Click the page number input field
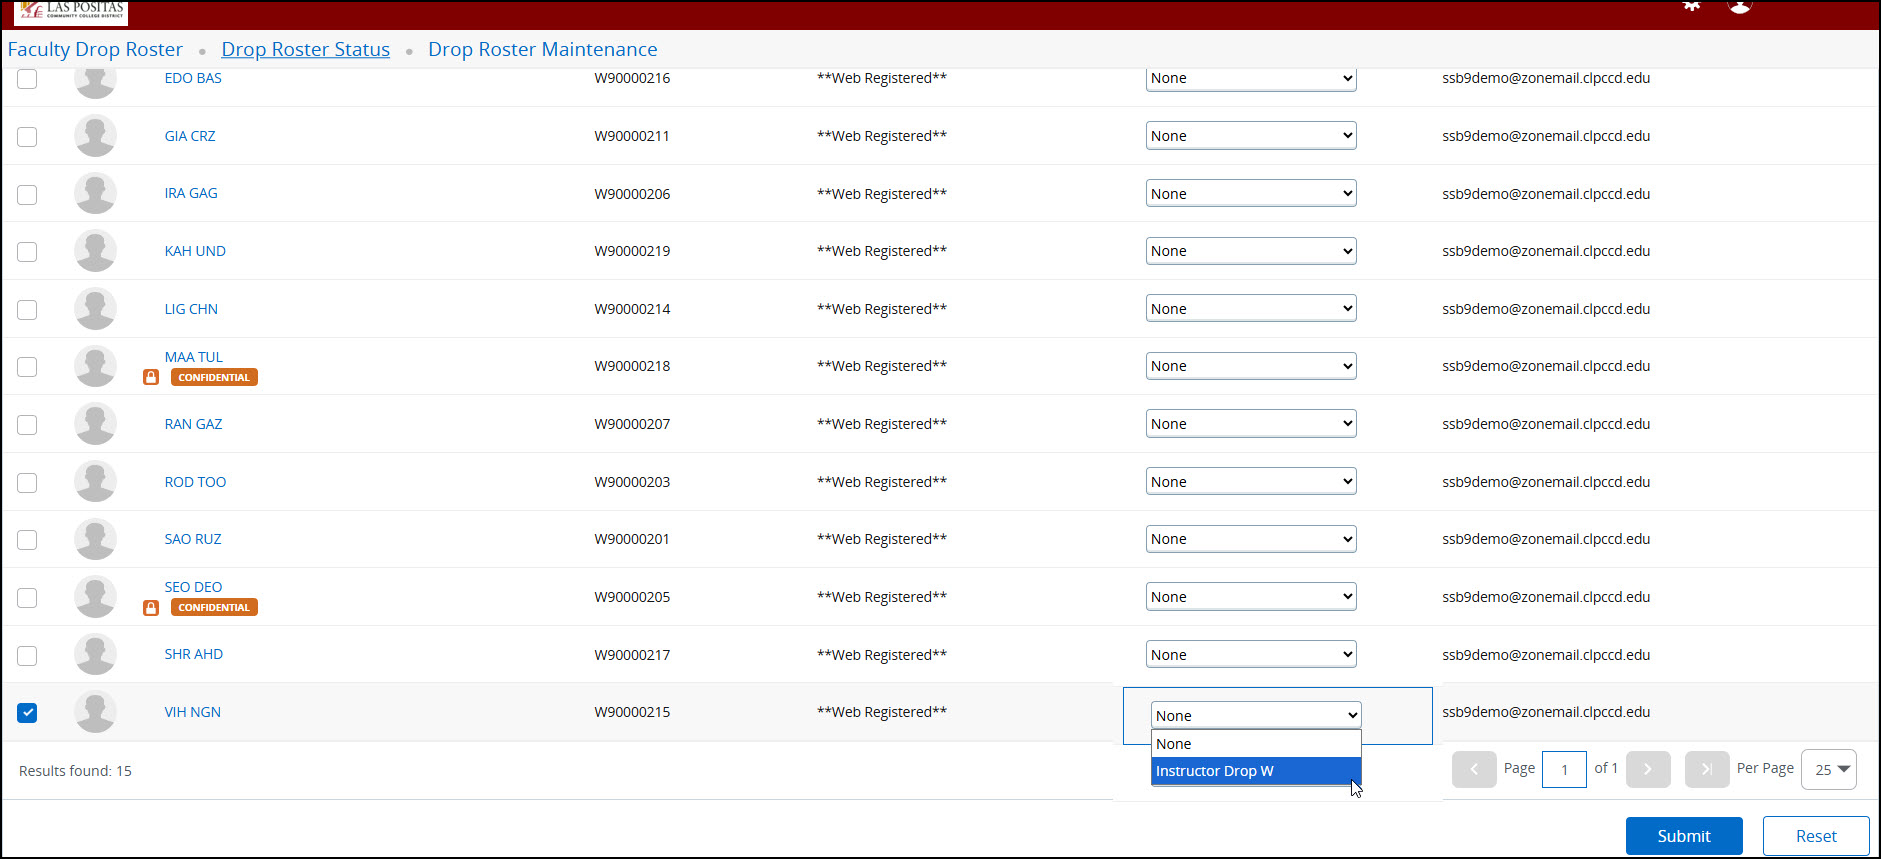This screenshot has height=859, width=1881. point(1564,769)
